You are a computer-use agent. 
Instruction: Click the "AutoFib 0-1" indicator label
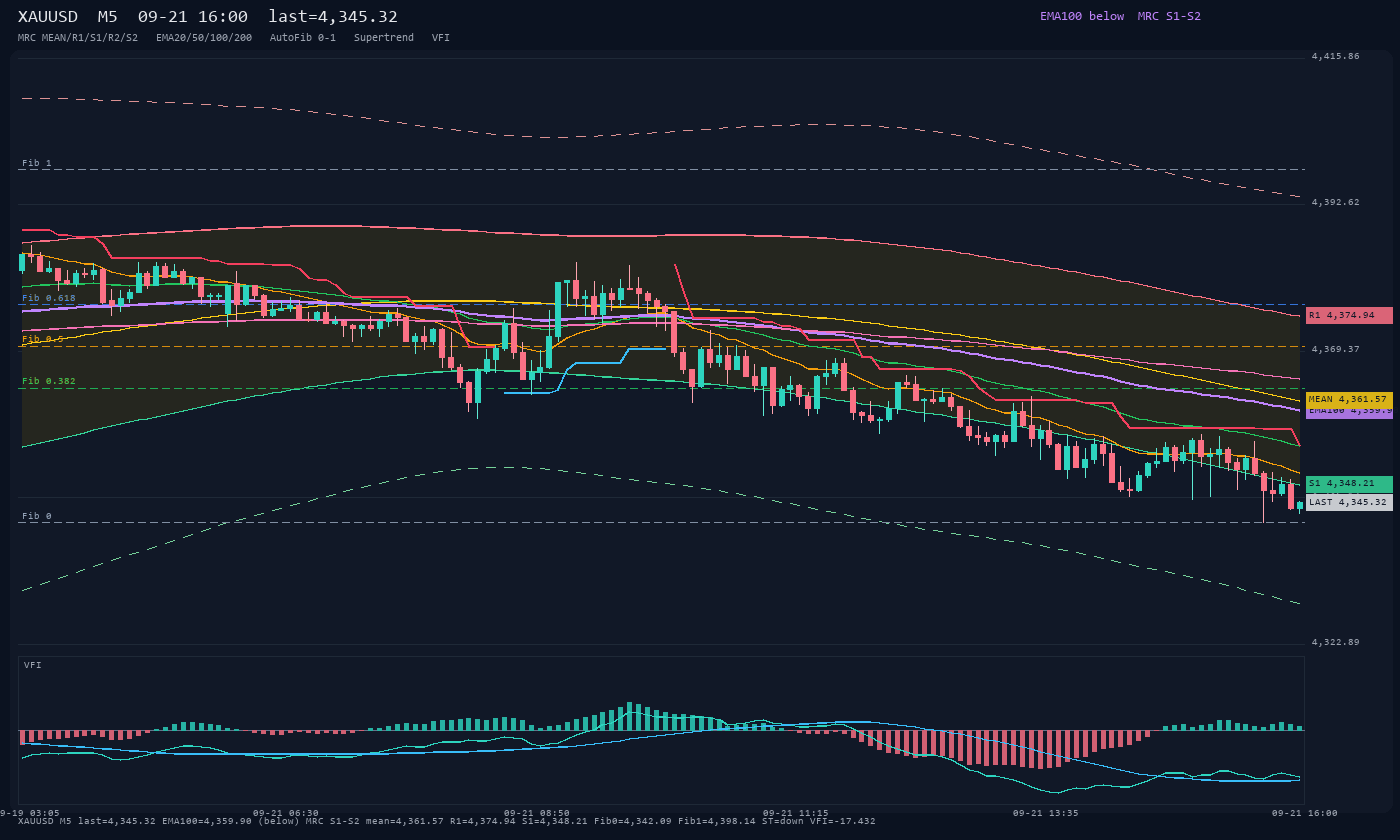(303, 38)
